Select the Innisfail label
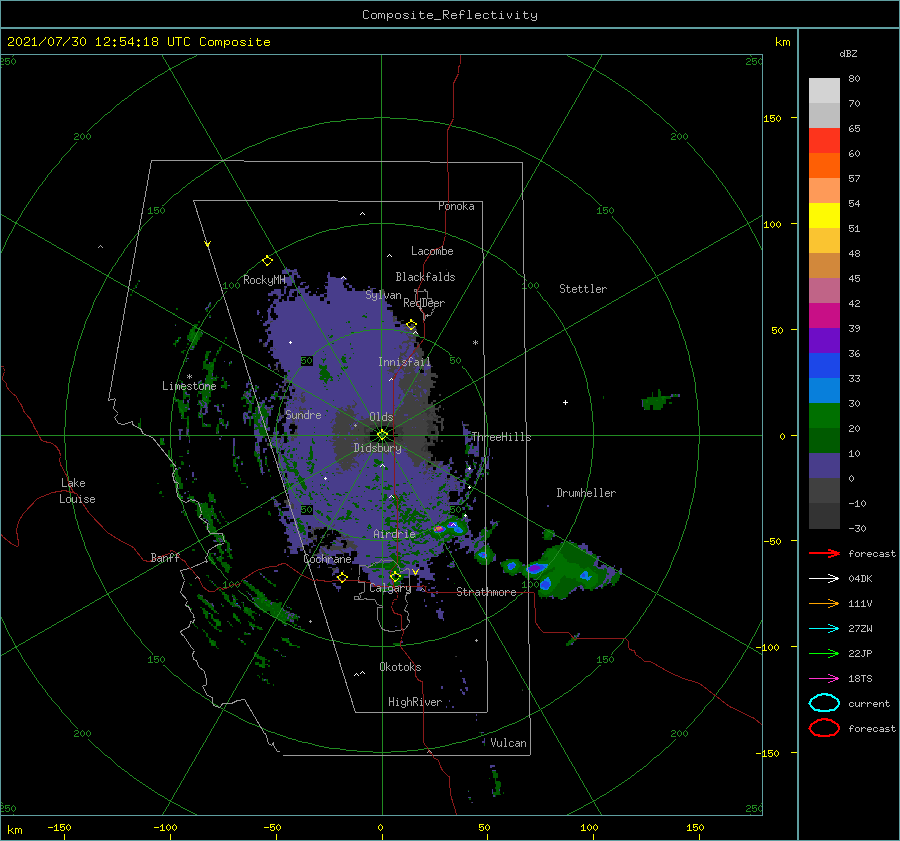 click(x=404, y=362)
